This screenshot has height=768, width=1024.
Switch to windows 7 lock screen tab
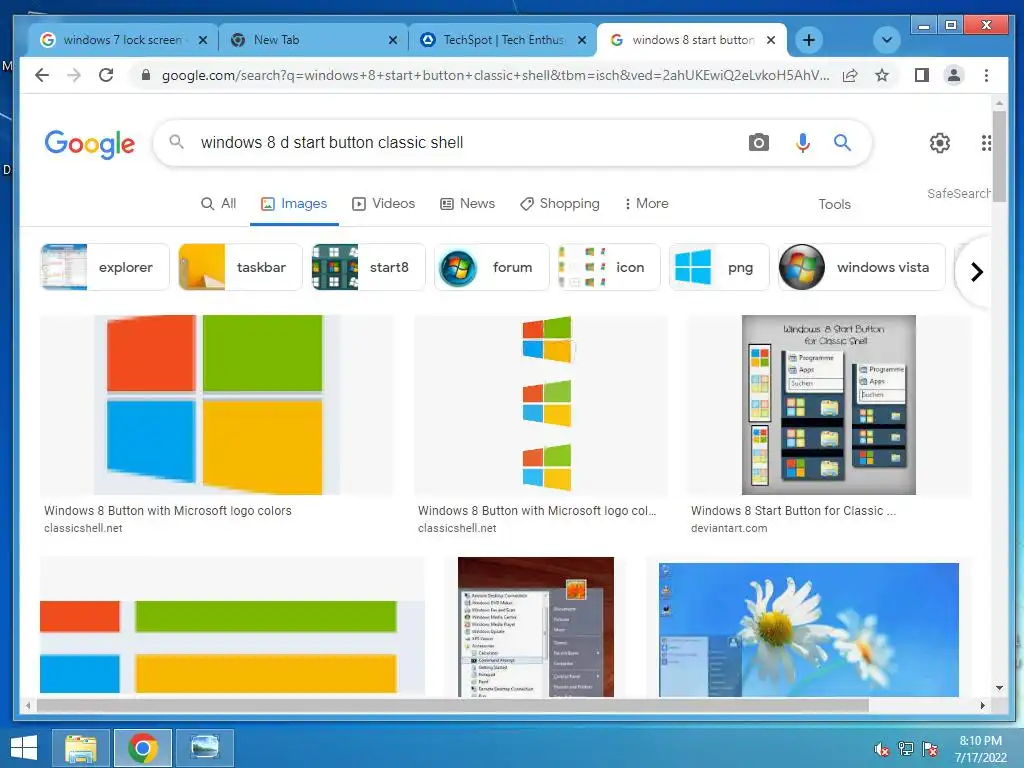[121, 40]
